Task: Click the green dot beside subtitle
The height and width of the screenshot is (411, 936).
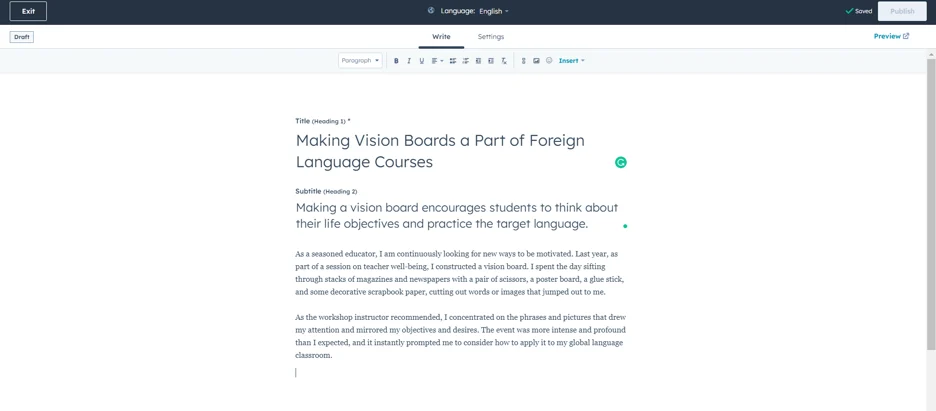Action: pyautogui.click(x=625, y=226)
